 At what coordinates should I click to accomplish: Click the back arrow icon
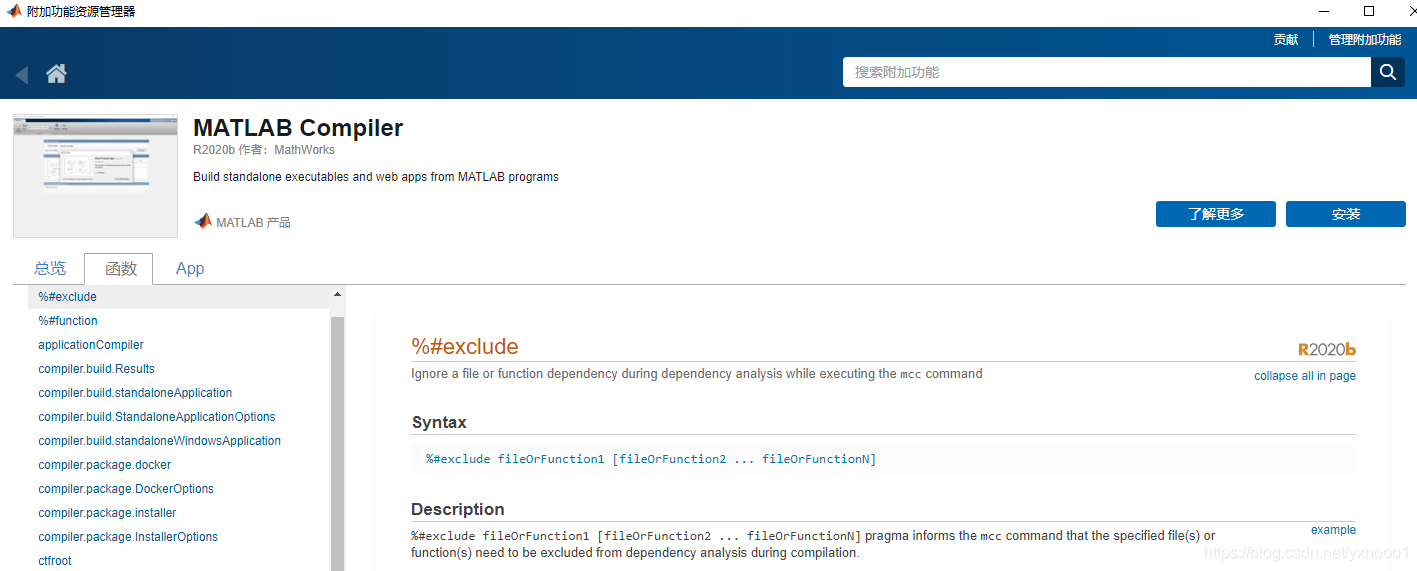click(22, 74)
